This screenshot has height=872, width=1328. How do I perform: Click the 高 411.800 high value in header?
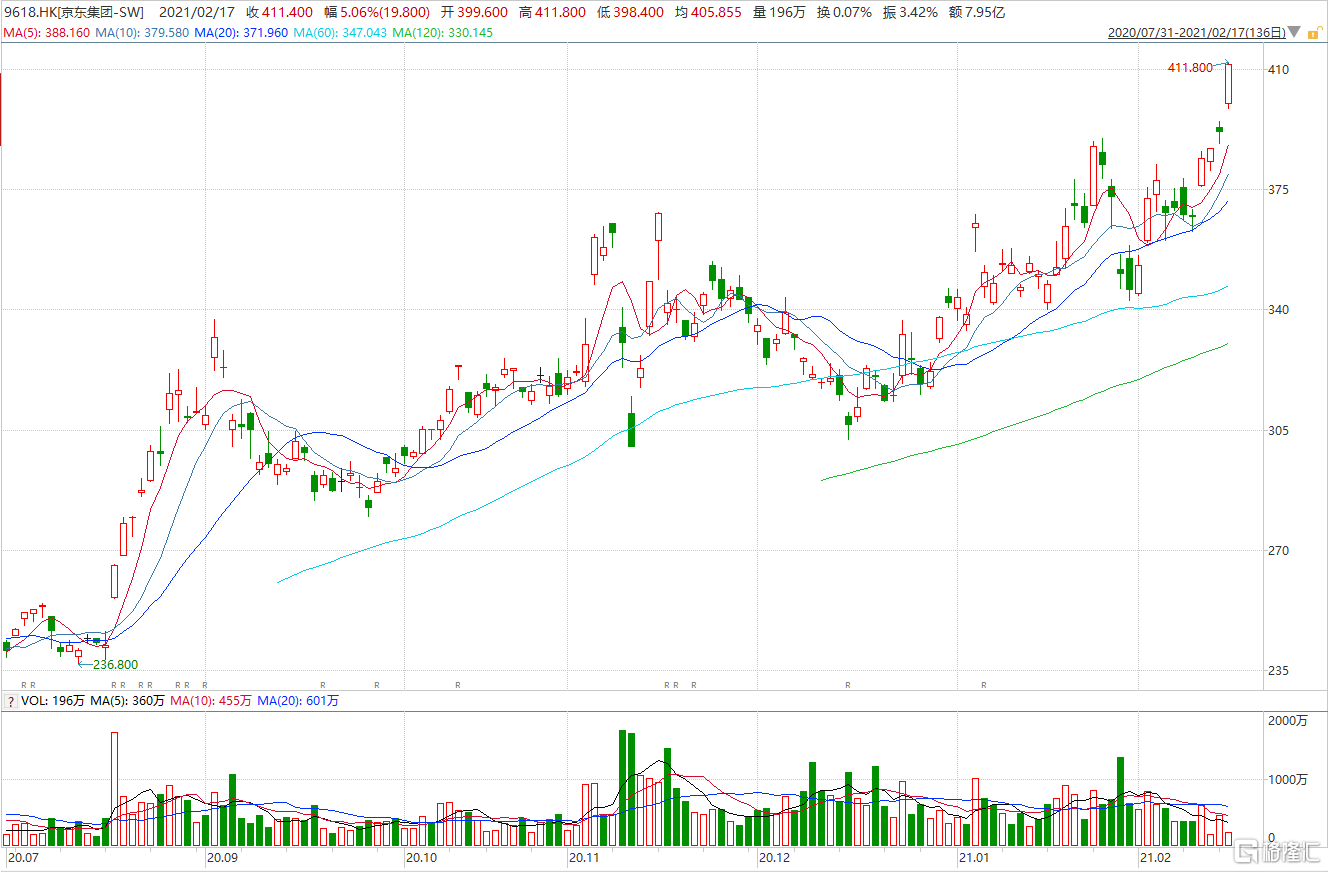[552, 12]
